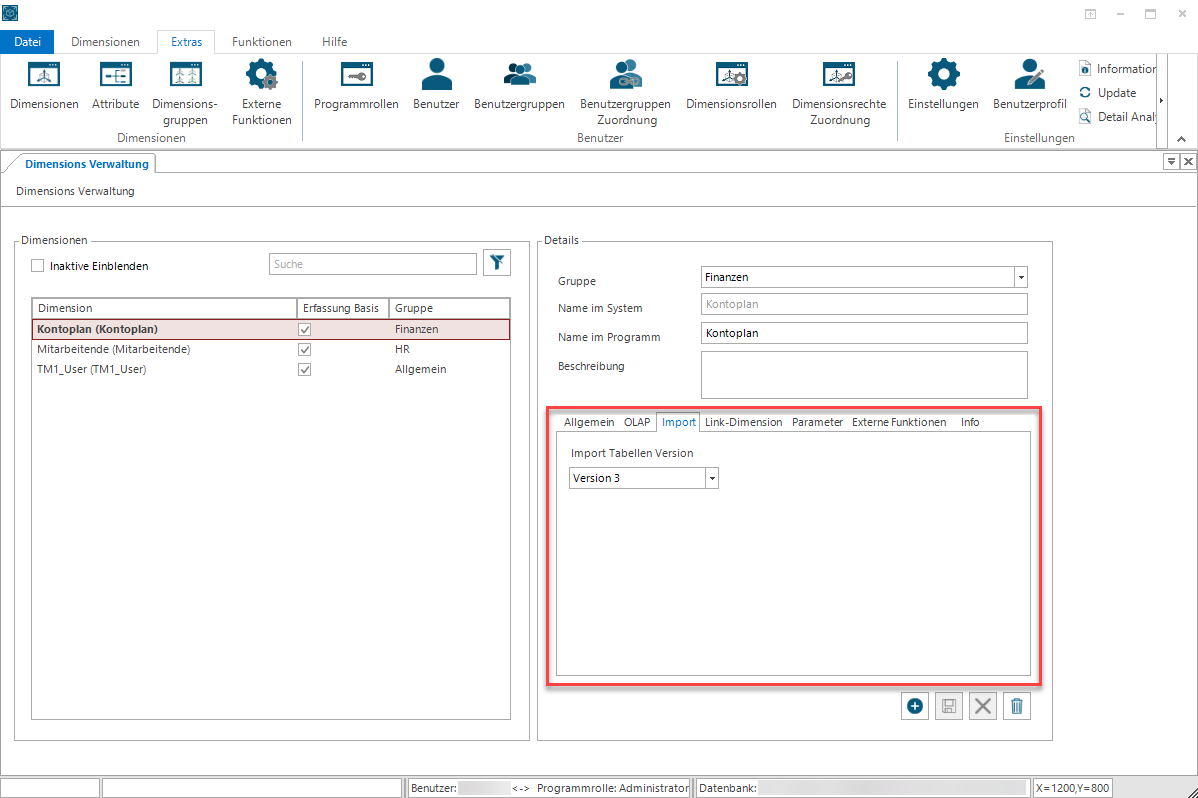This screenshot has height=798, width=1198.
Task: Open the Parameter details tab
Action: (818, 422)
